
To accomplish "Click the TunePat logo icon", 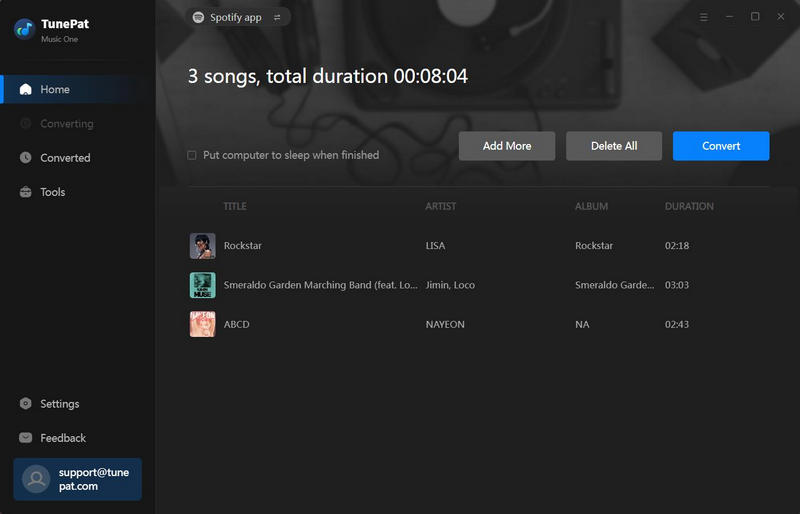I will pos(24,29).
